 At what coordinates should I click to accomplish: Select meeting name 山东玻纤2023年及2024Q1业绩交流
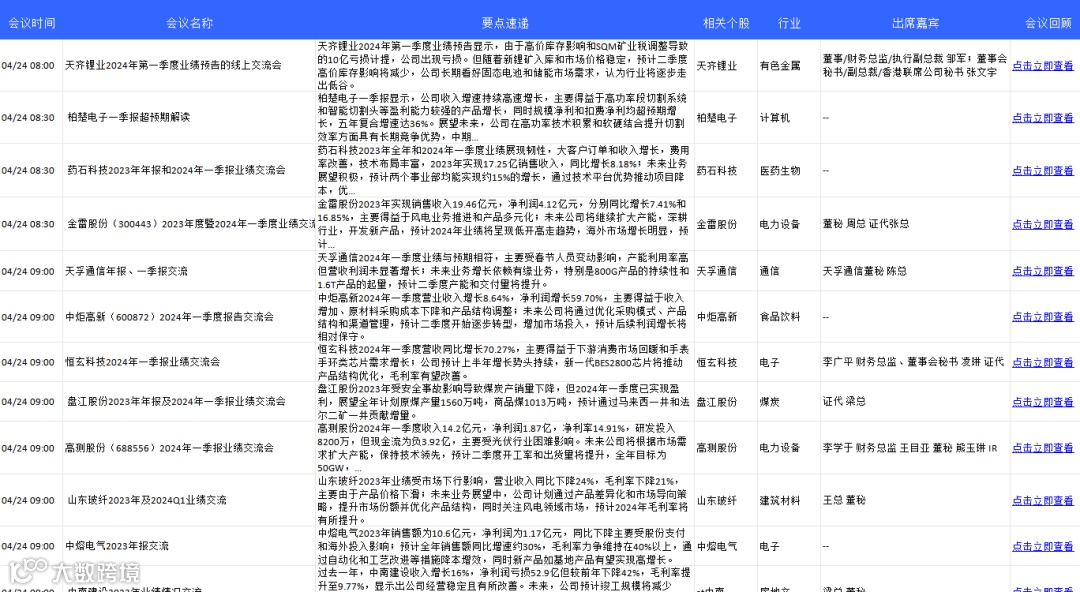[147, 500]
